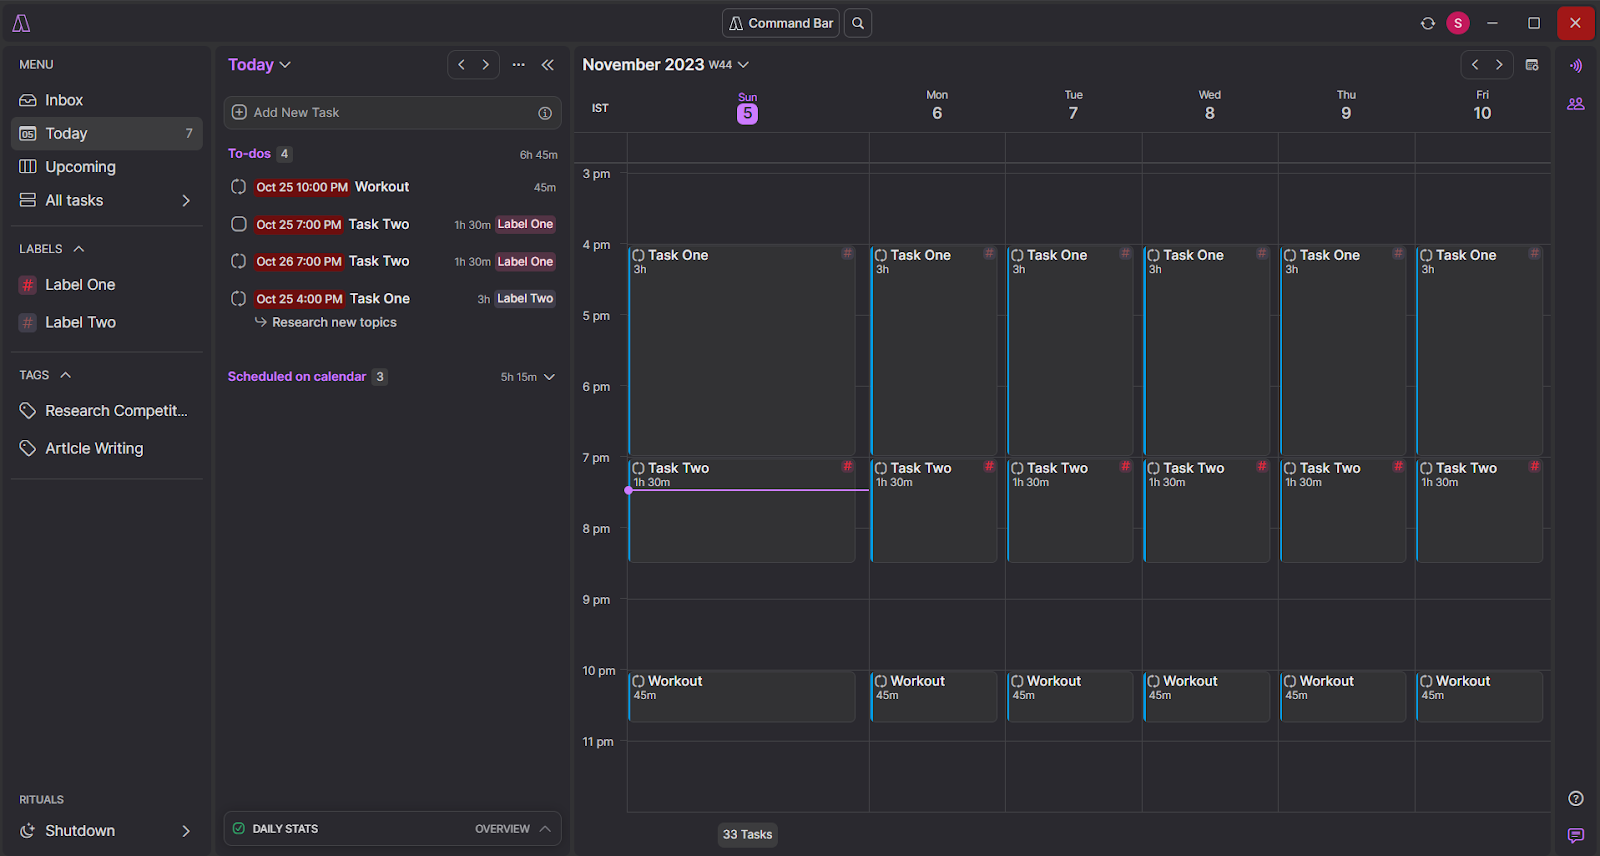
Task: Collapse the task panel with double chevron
Action: [x=547, y=65]
